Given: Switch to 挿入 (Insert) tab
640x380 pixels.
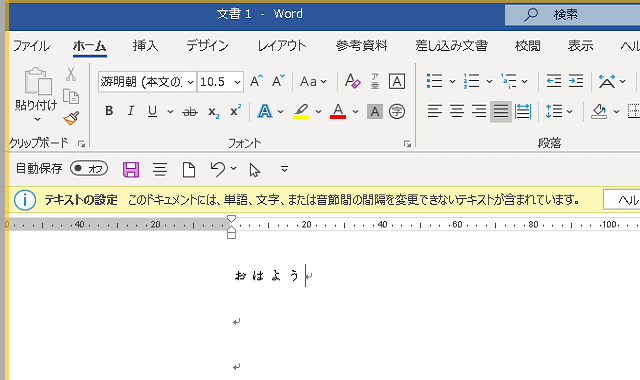Looking at the screenshot, I should pyautogui.click(x=145, y=46).
